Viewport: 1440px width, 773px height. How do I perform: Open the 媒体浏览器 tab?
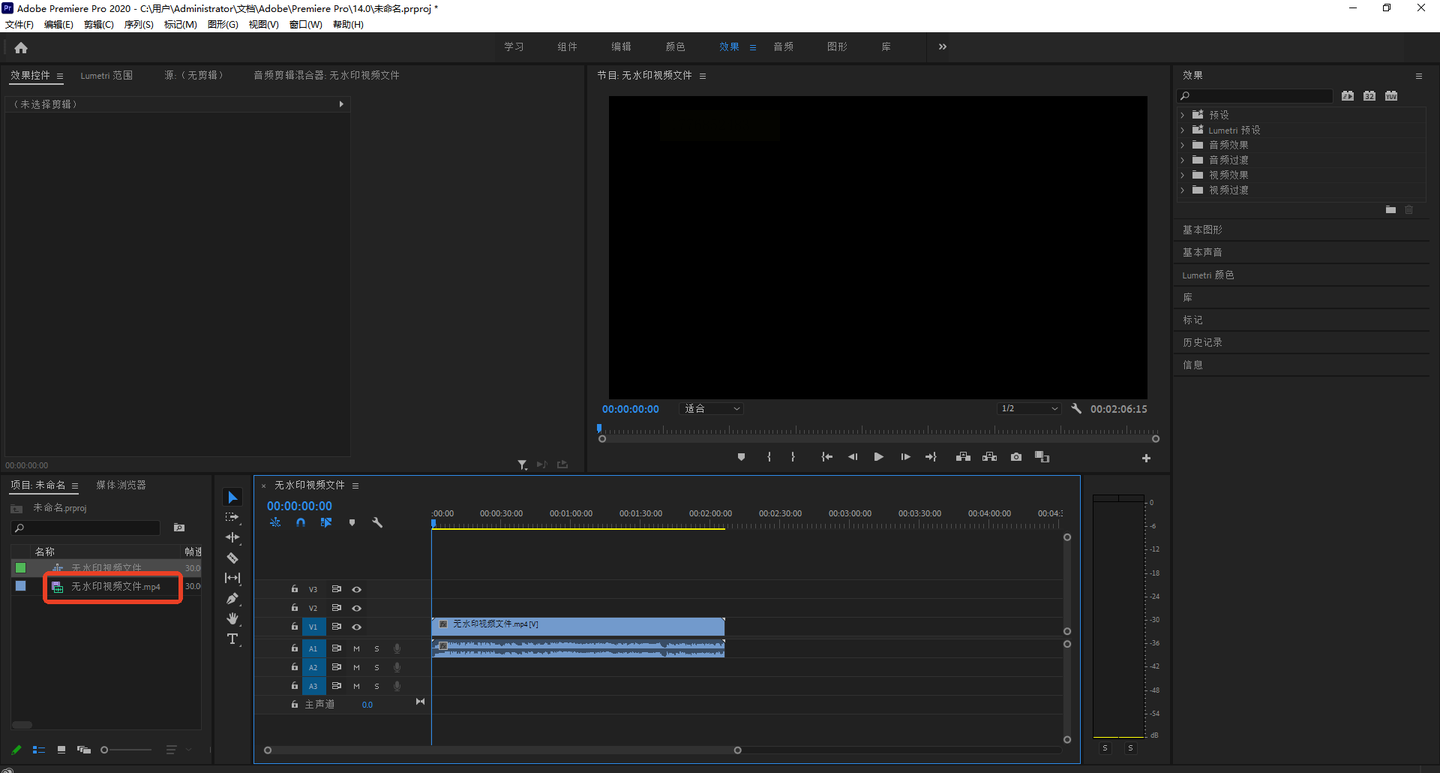click(x=121, y=485)
